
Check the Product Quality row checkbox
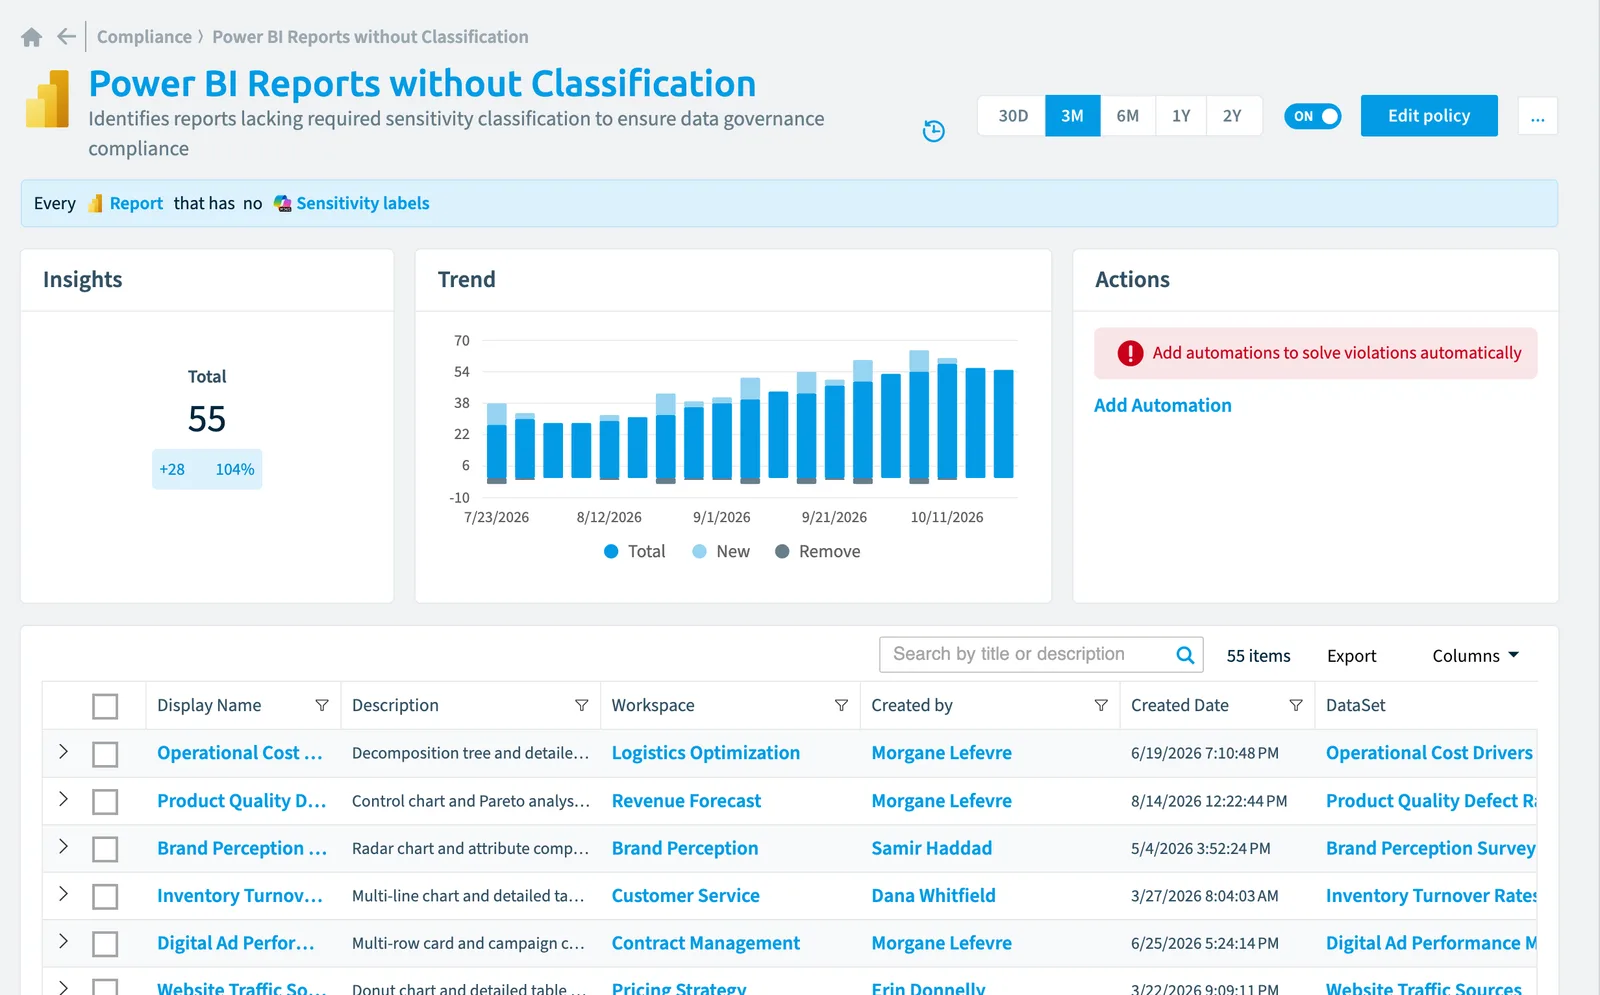(x=105, y=802)
